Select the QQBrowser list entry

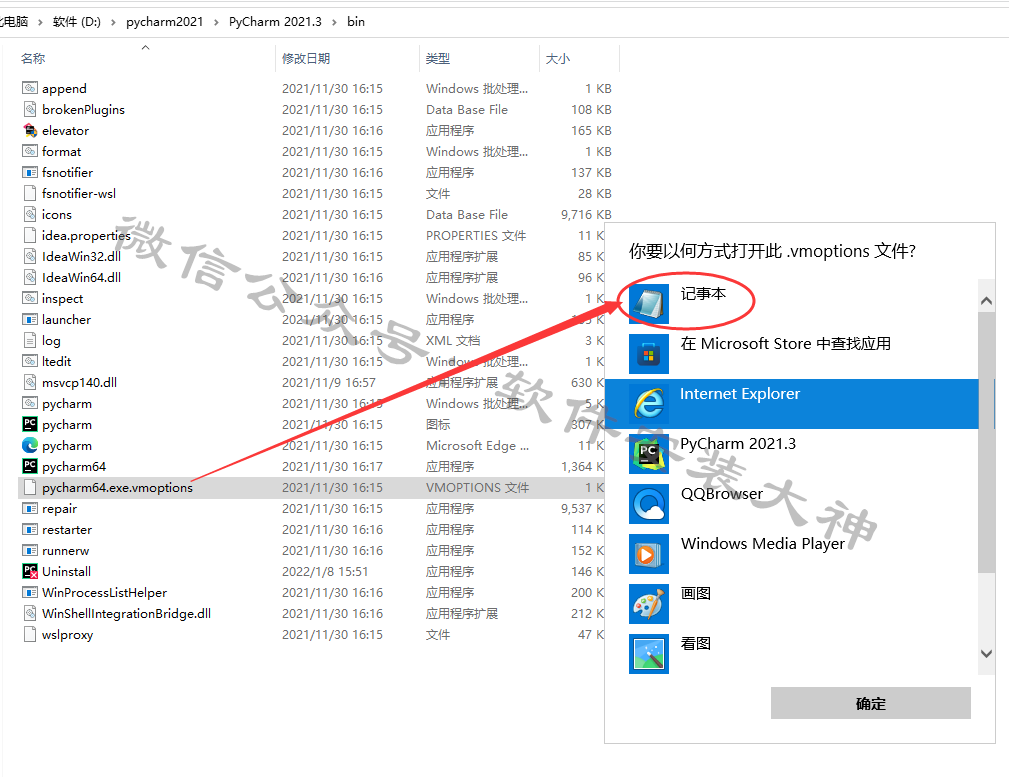pos(791,503)
